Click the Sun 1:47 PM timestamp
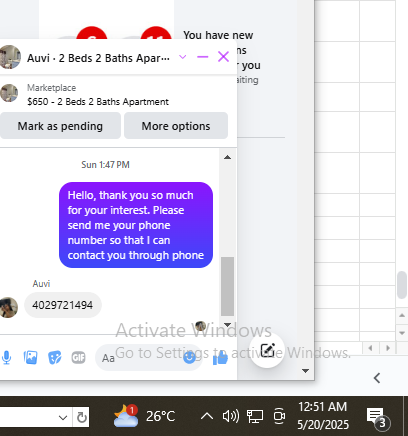Screen dimensions: 408x436 pyautogui.click(x=105, y=165)
